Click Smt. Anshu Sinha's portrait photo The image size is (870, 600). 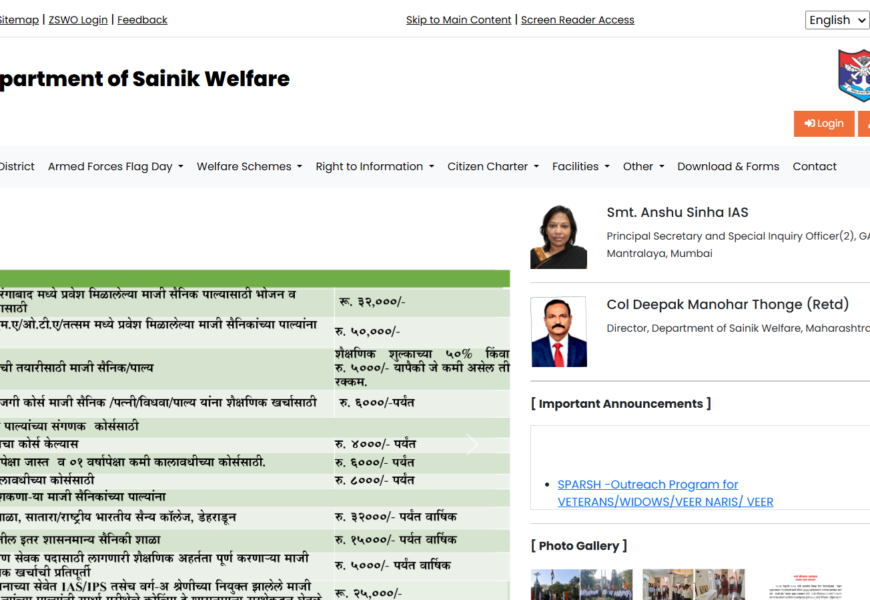558,237
